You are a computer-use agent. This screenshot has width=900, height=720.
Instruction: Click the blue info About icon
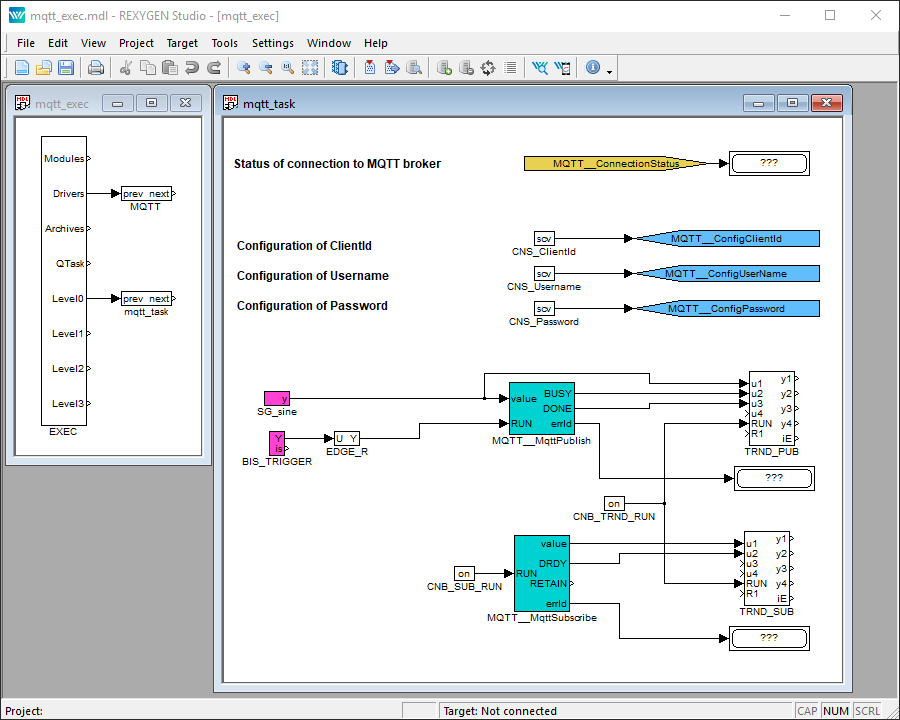tap(593, 67)
